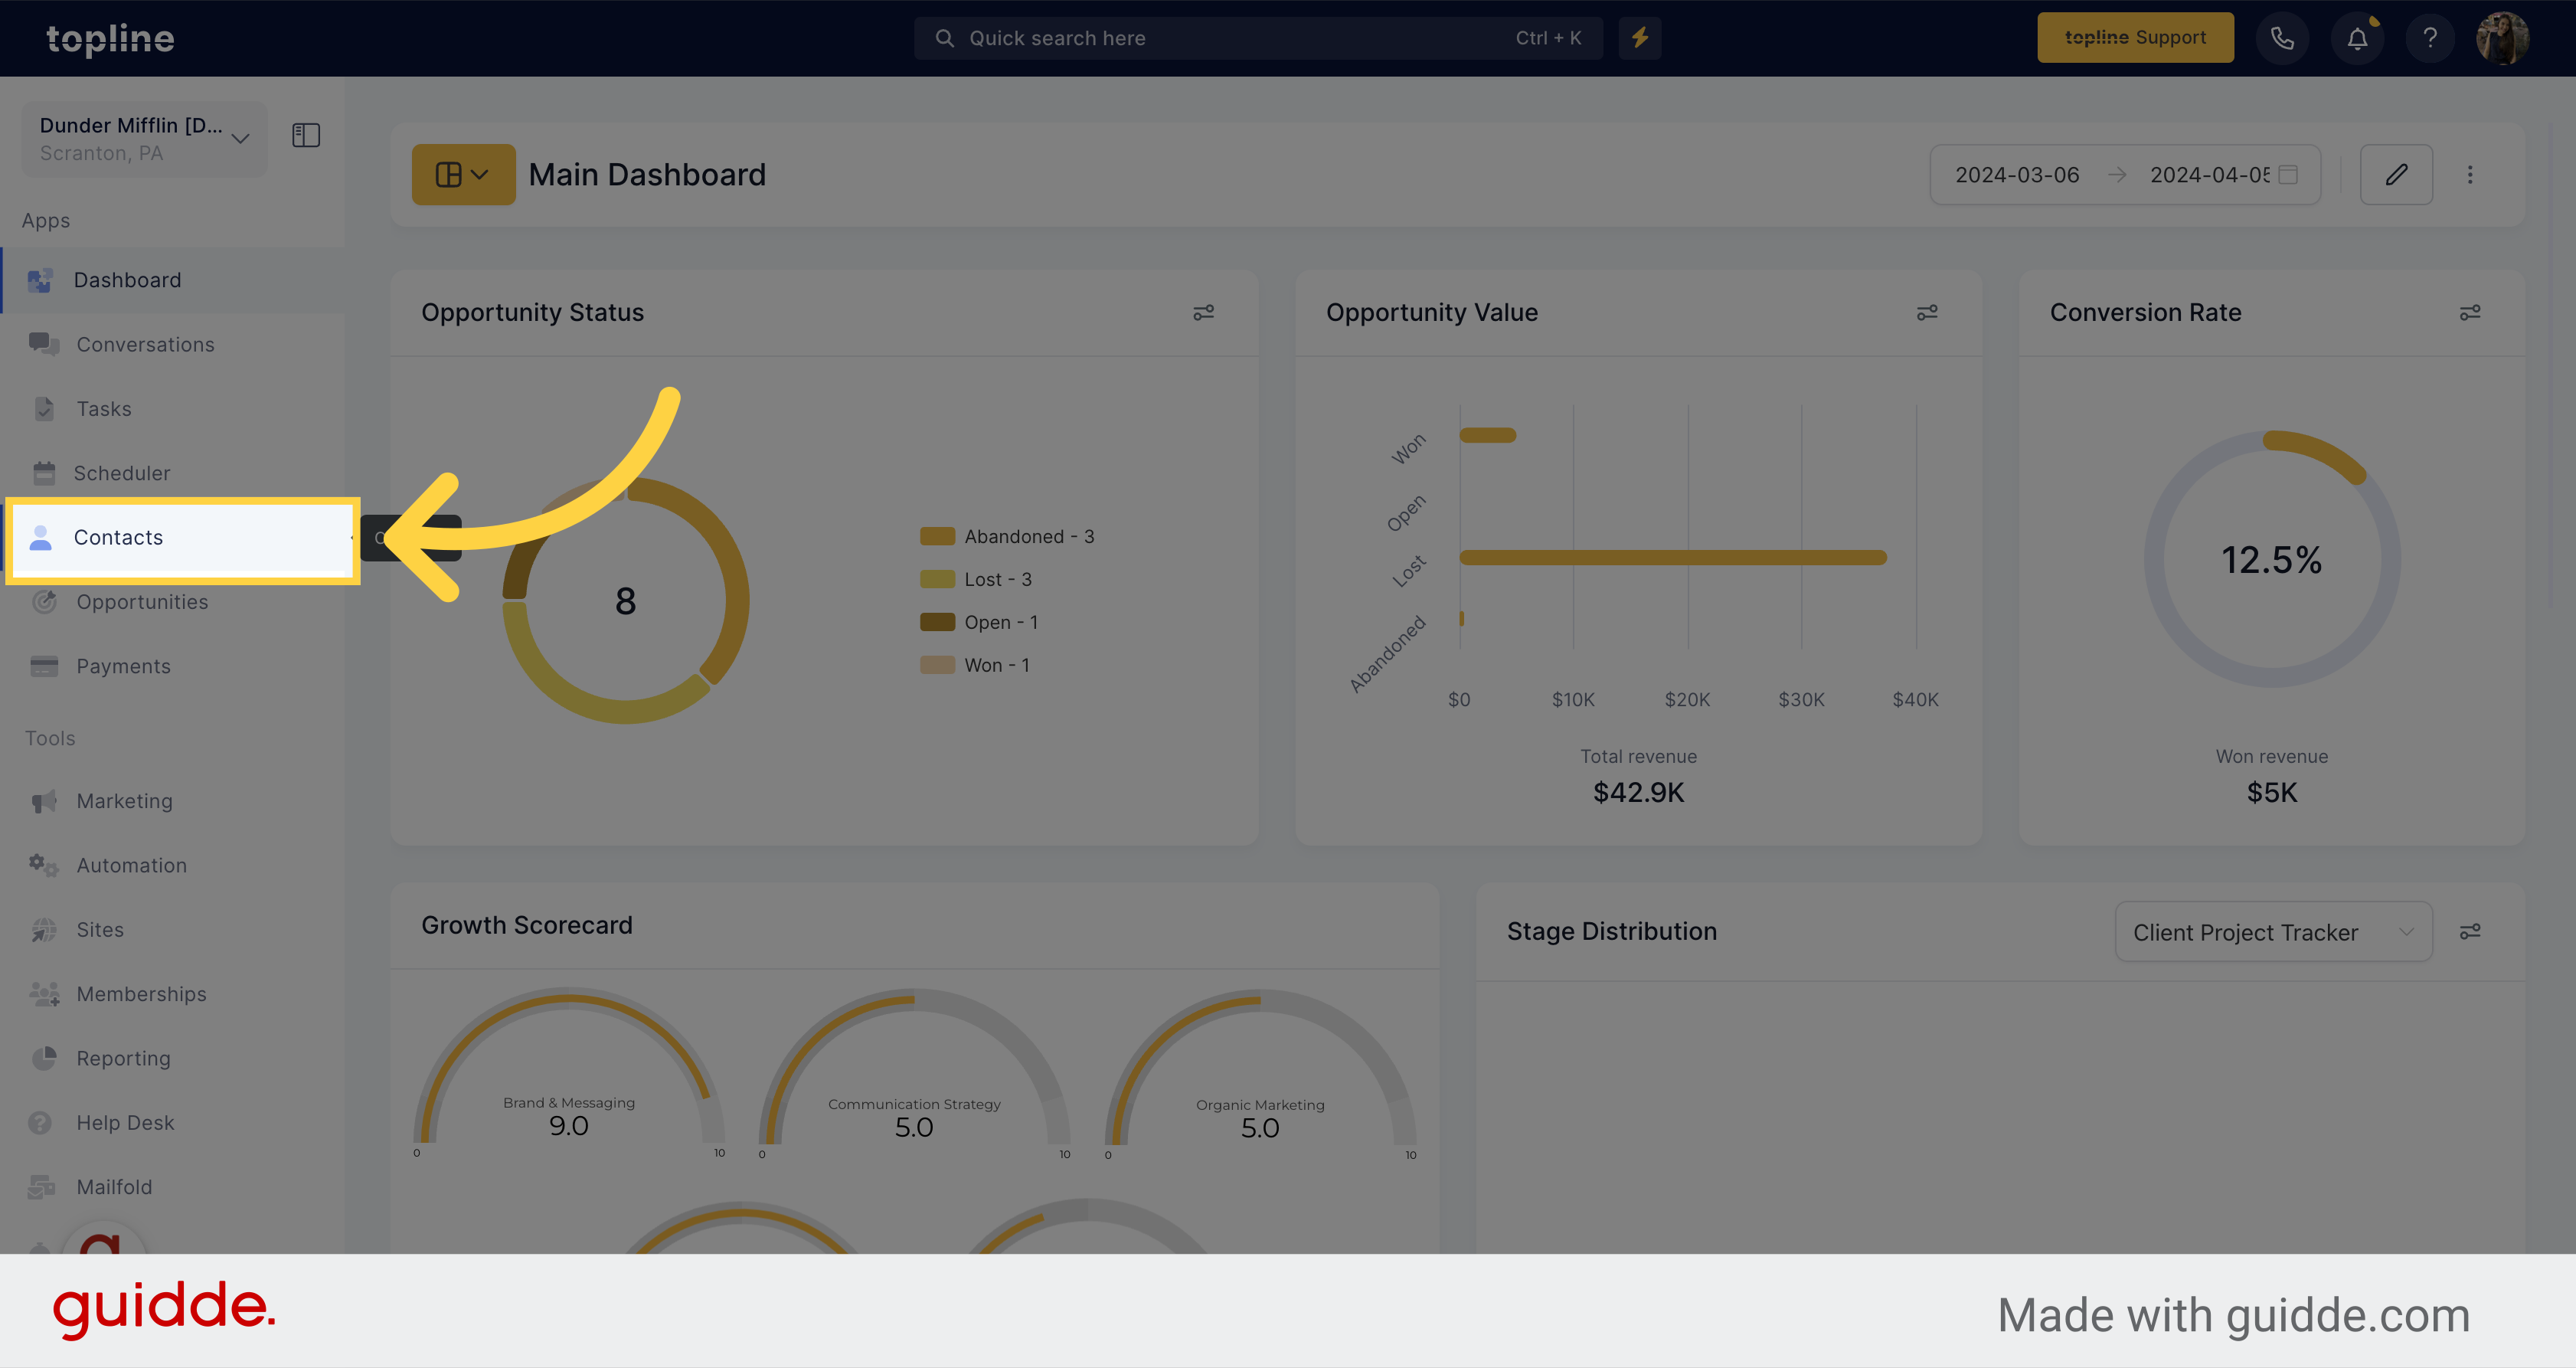Viewport: 2576px width, 1368px height.
Task: Toggle Opportunity Status chart settings
Action: 1205,312
